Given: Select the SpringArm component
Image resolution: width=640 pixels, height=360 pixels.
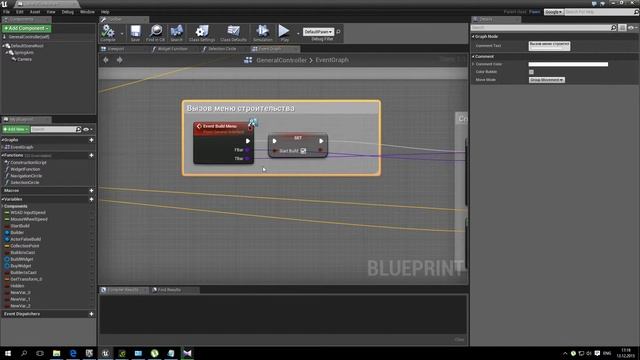Looking at the screenshot, I should (24, 53).
